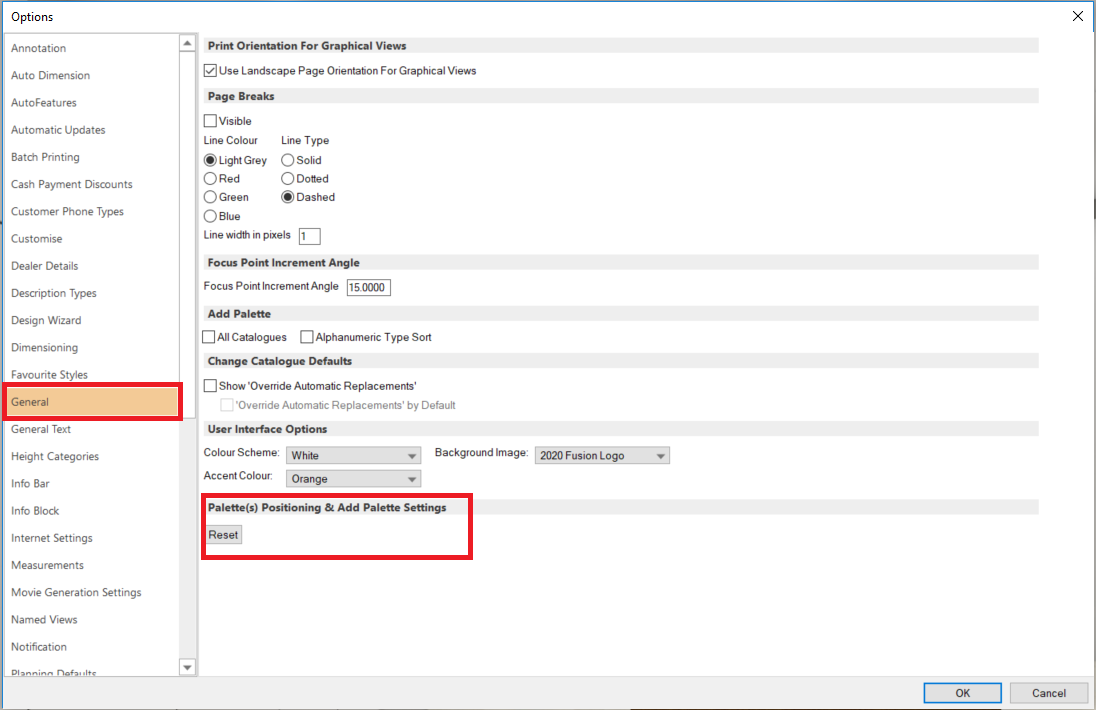The image size is (1096, 710).
Task: Tick the All Catalogues checkbox
Action: (x=210, y=338)
